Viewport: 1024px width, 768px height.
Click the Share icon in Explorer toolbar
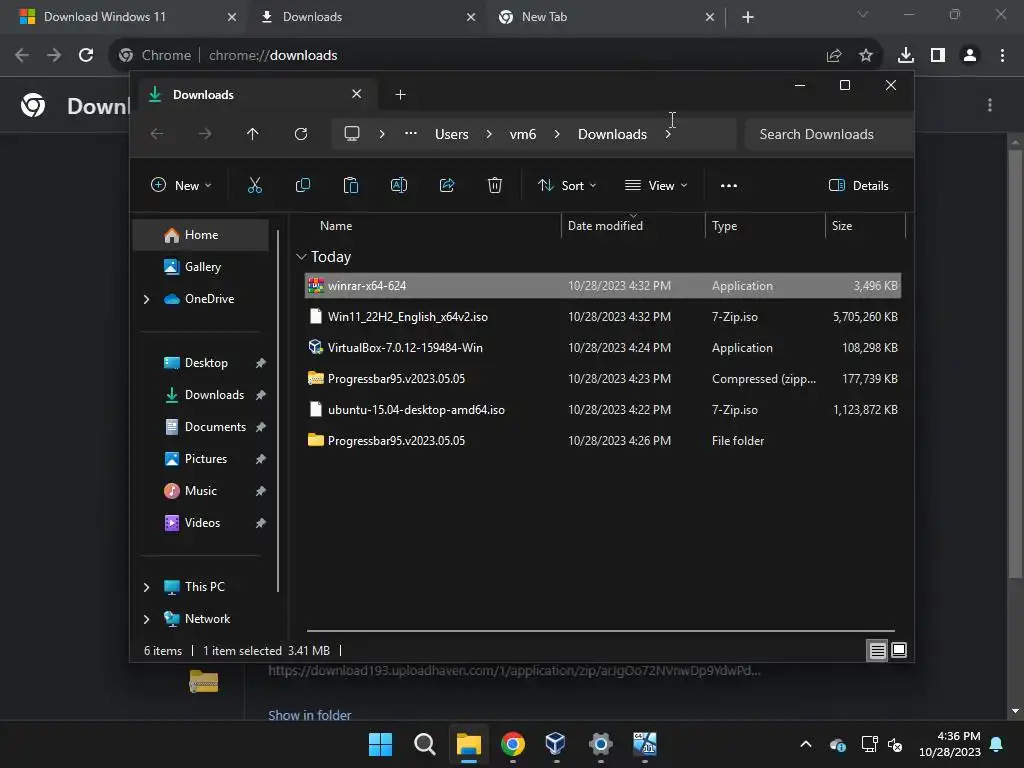(447, 185)
